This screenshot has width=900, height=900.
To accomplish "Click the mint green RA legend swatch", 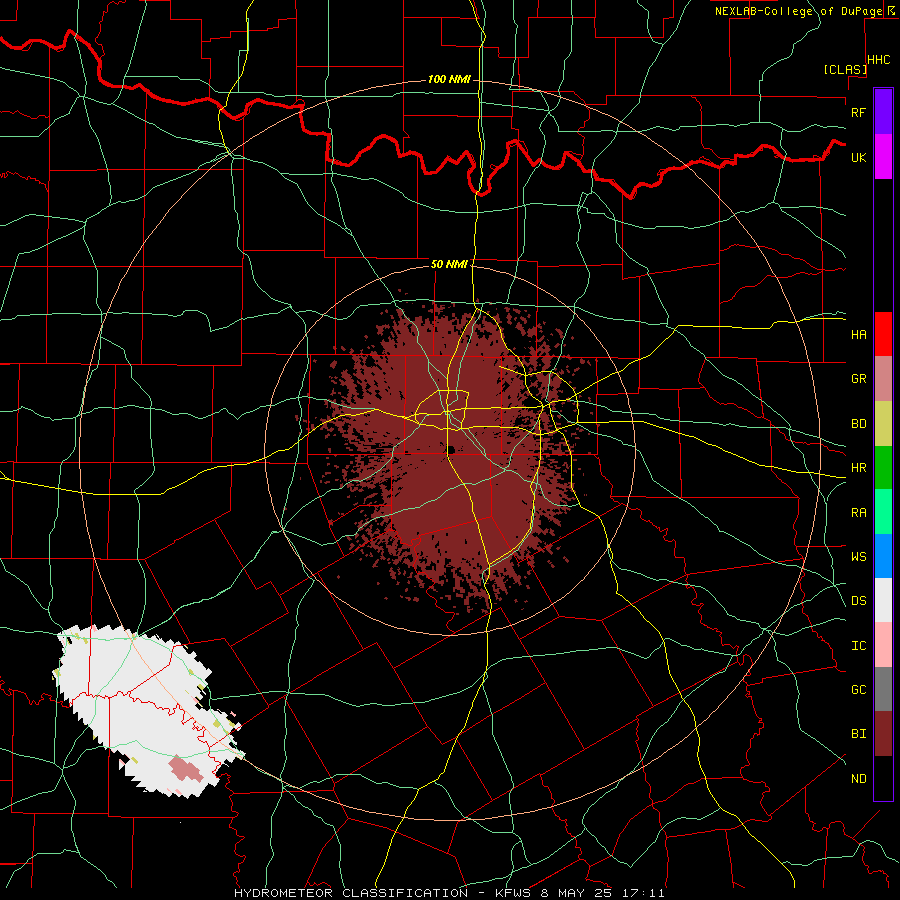I will [883, 512].
